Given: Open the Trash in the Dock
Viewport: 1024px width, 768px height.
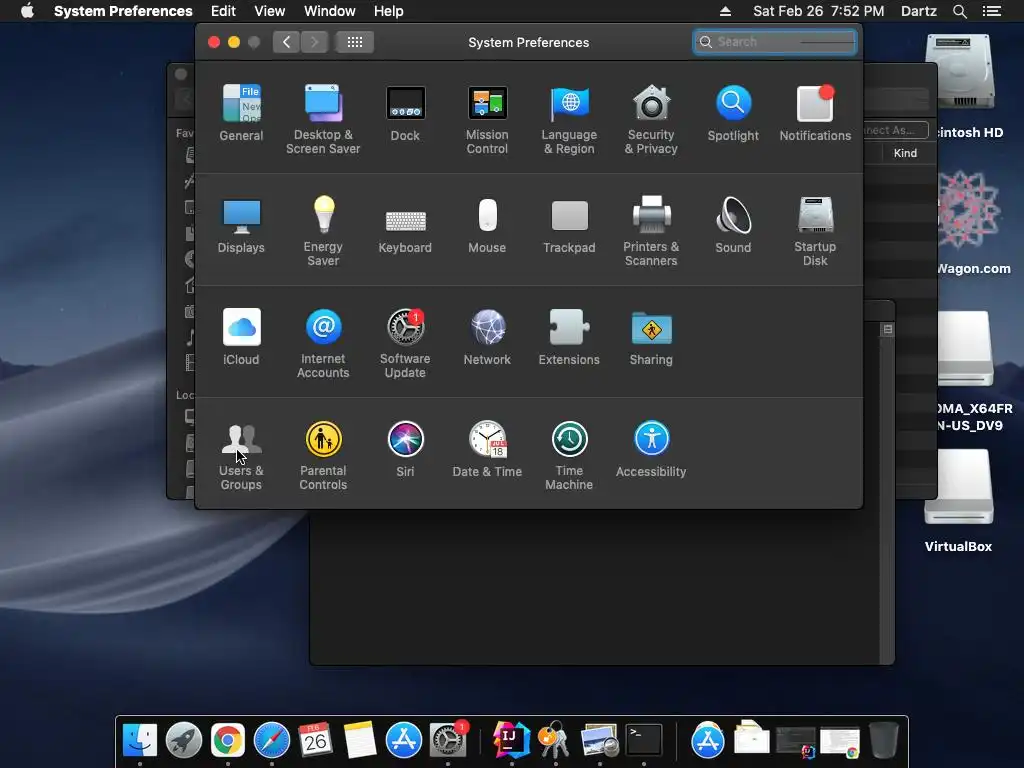Looking at the screenshot, I should 884,741.
